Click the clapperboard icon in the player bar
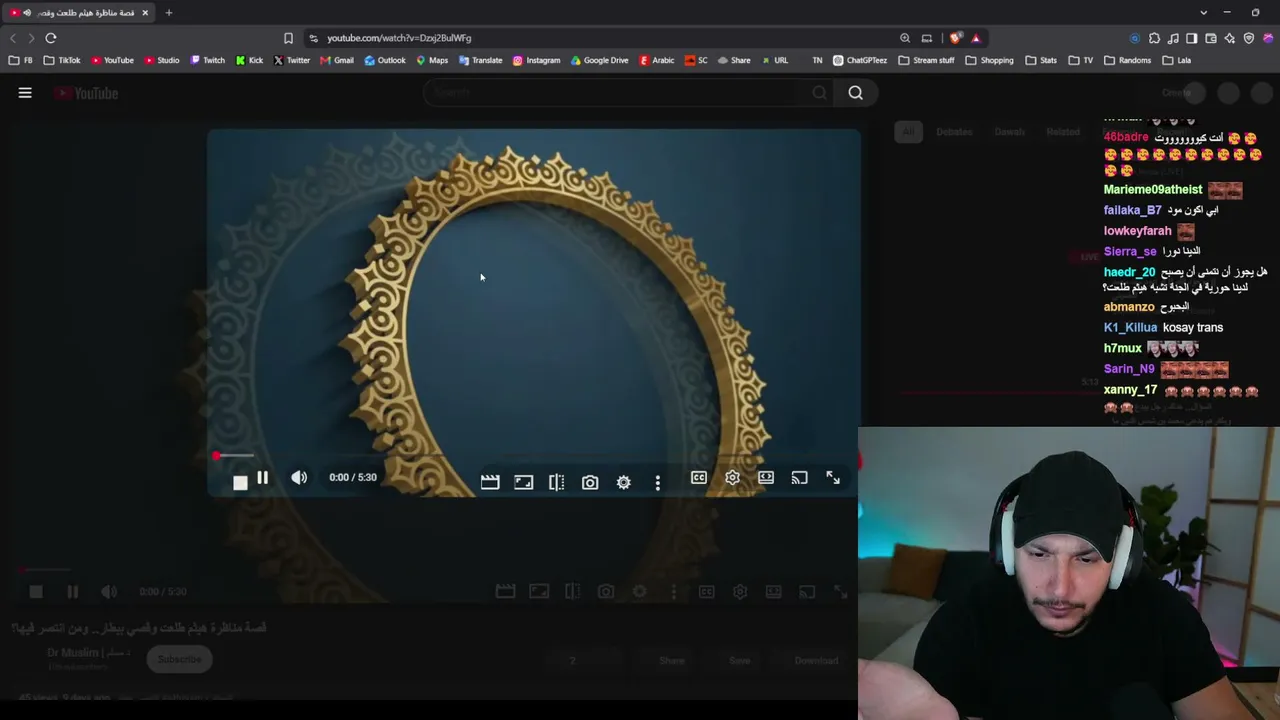1280x720 pixels. 490,482
